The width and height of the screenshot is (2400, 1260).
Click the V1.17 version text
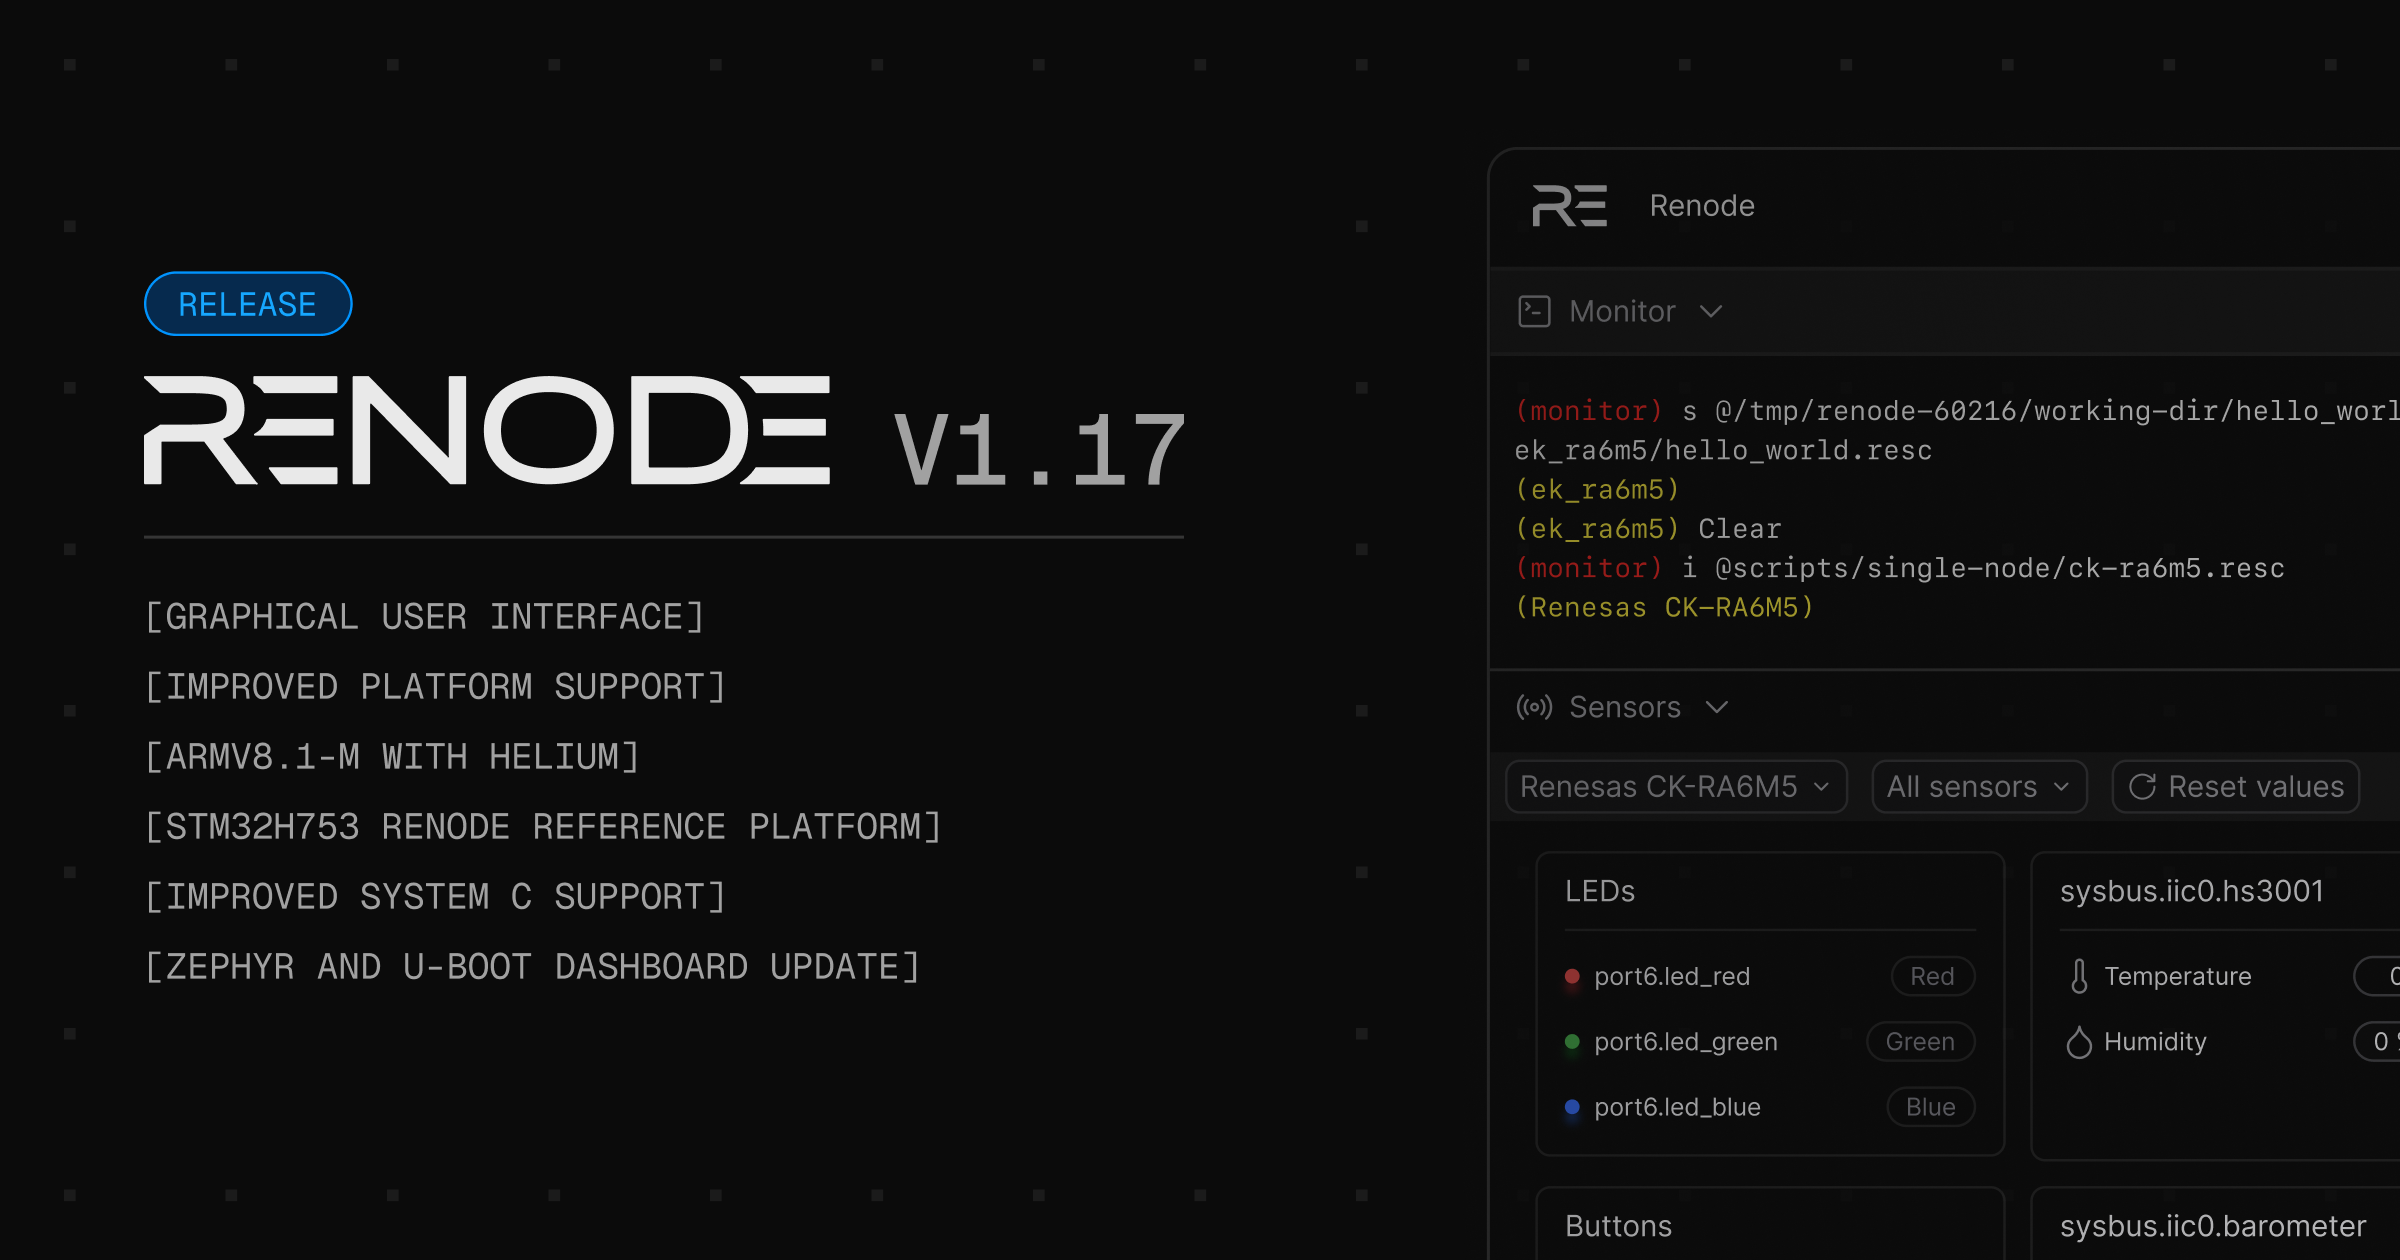point(1039,450)
